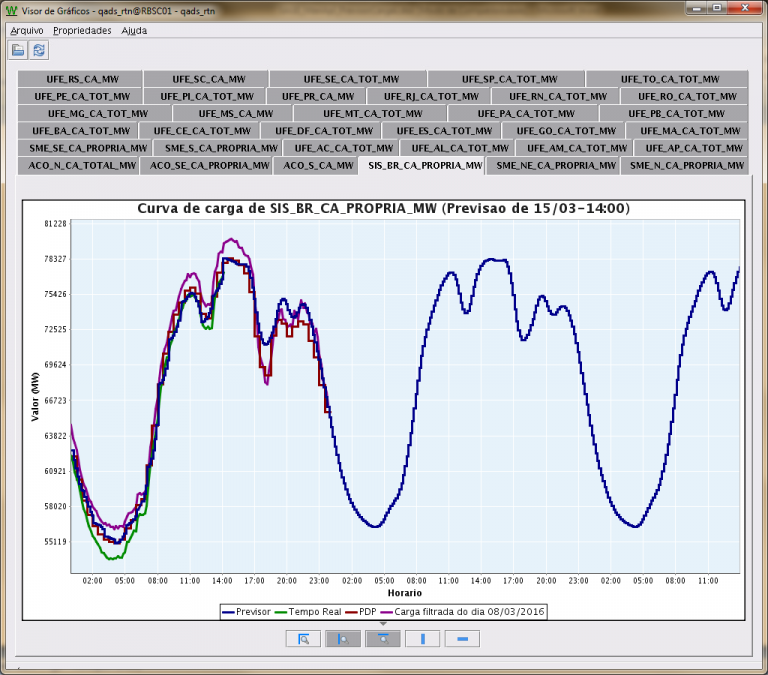Image resolution: width=768 pixels, height=675 pixels.
Task: Open the Arquivo menu
Action: click(x=26, y=31)
